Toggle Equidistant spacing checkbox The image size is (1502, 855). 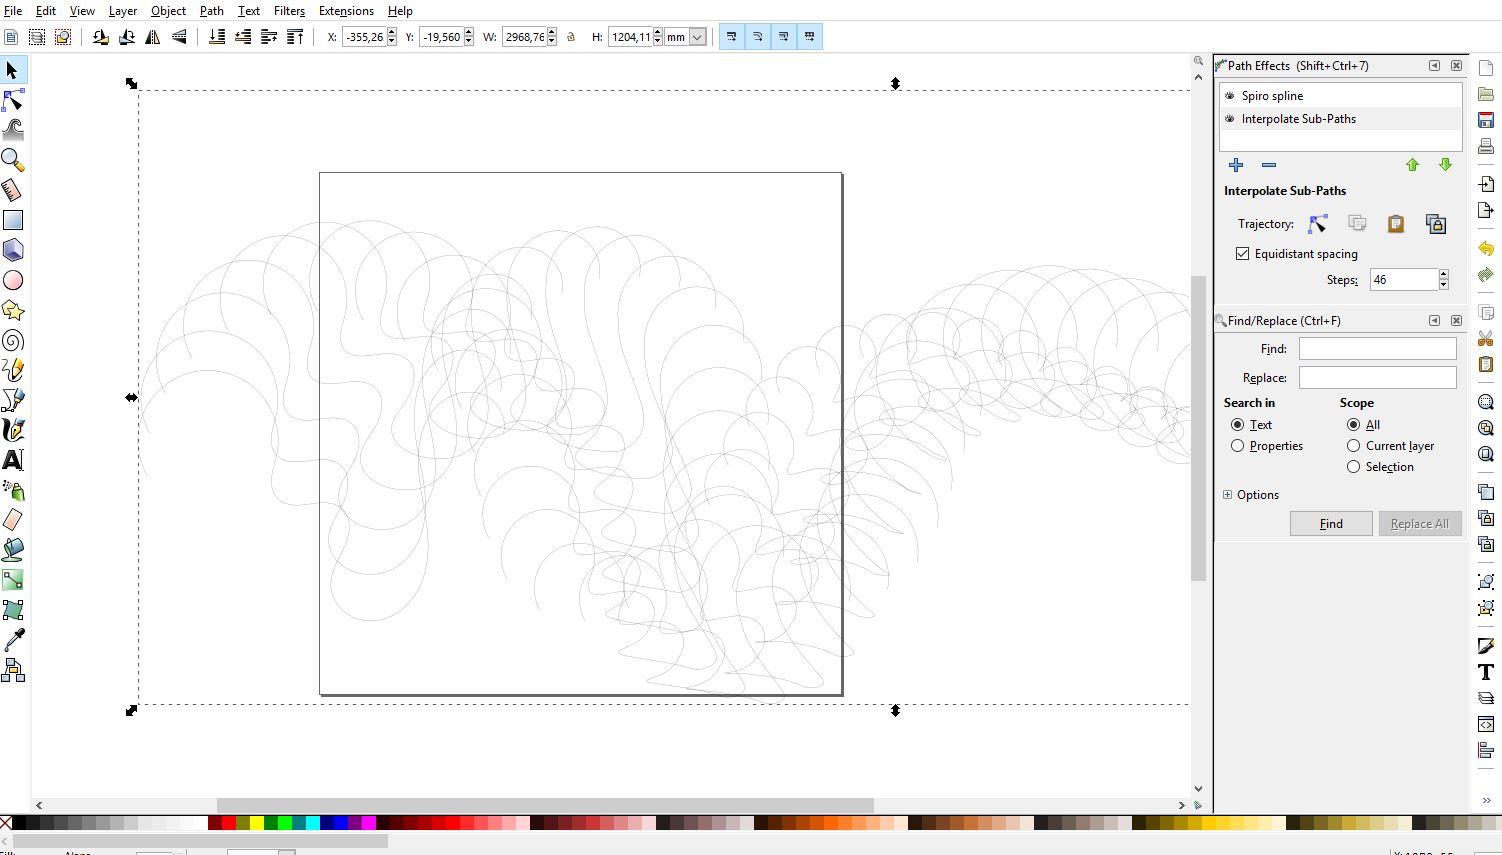(x=1242, y=254)
